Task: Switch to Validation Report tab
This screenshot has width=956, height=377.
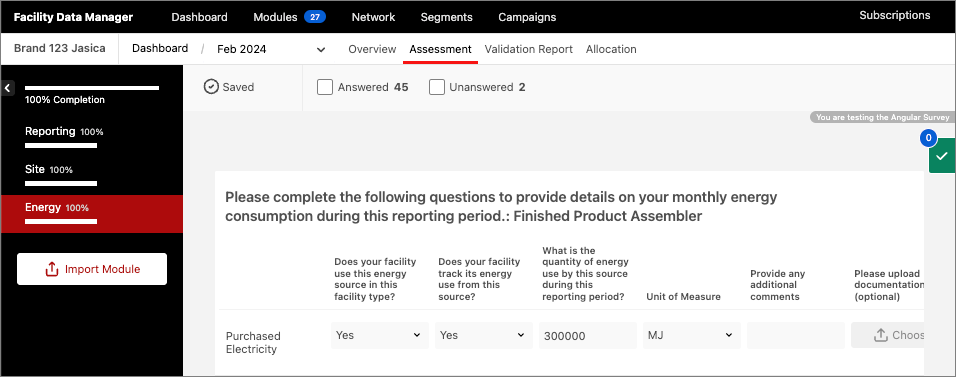Action: [529, 49]
